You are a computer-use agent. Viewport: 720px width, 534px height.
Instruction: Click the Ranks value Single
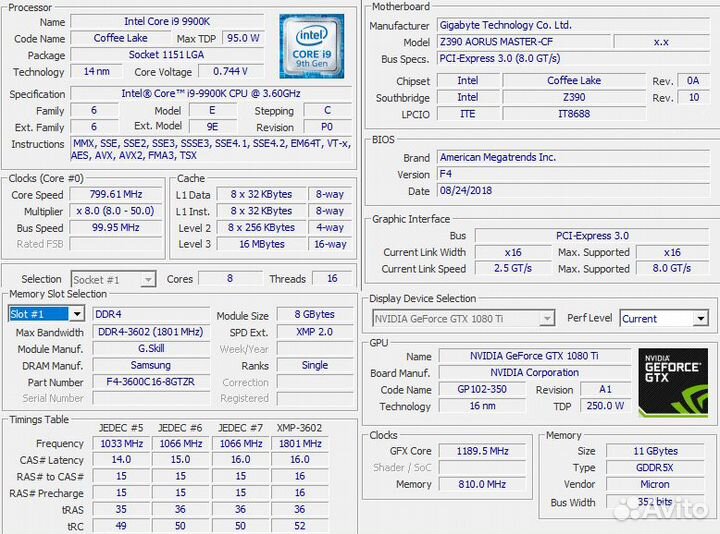(315, 365)
